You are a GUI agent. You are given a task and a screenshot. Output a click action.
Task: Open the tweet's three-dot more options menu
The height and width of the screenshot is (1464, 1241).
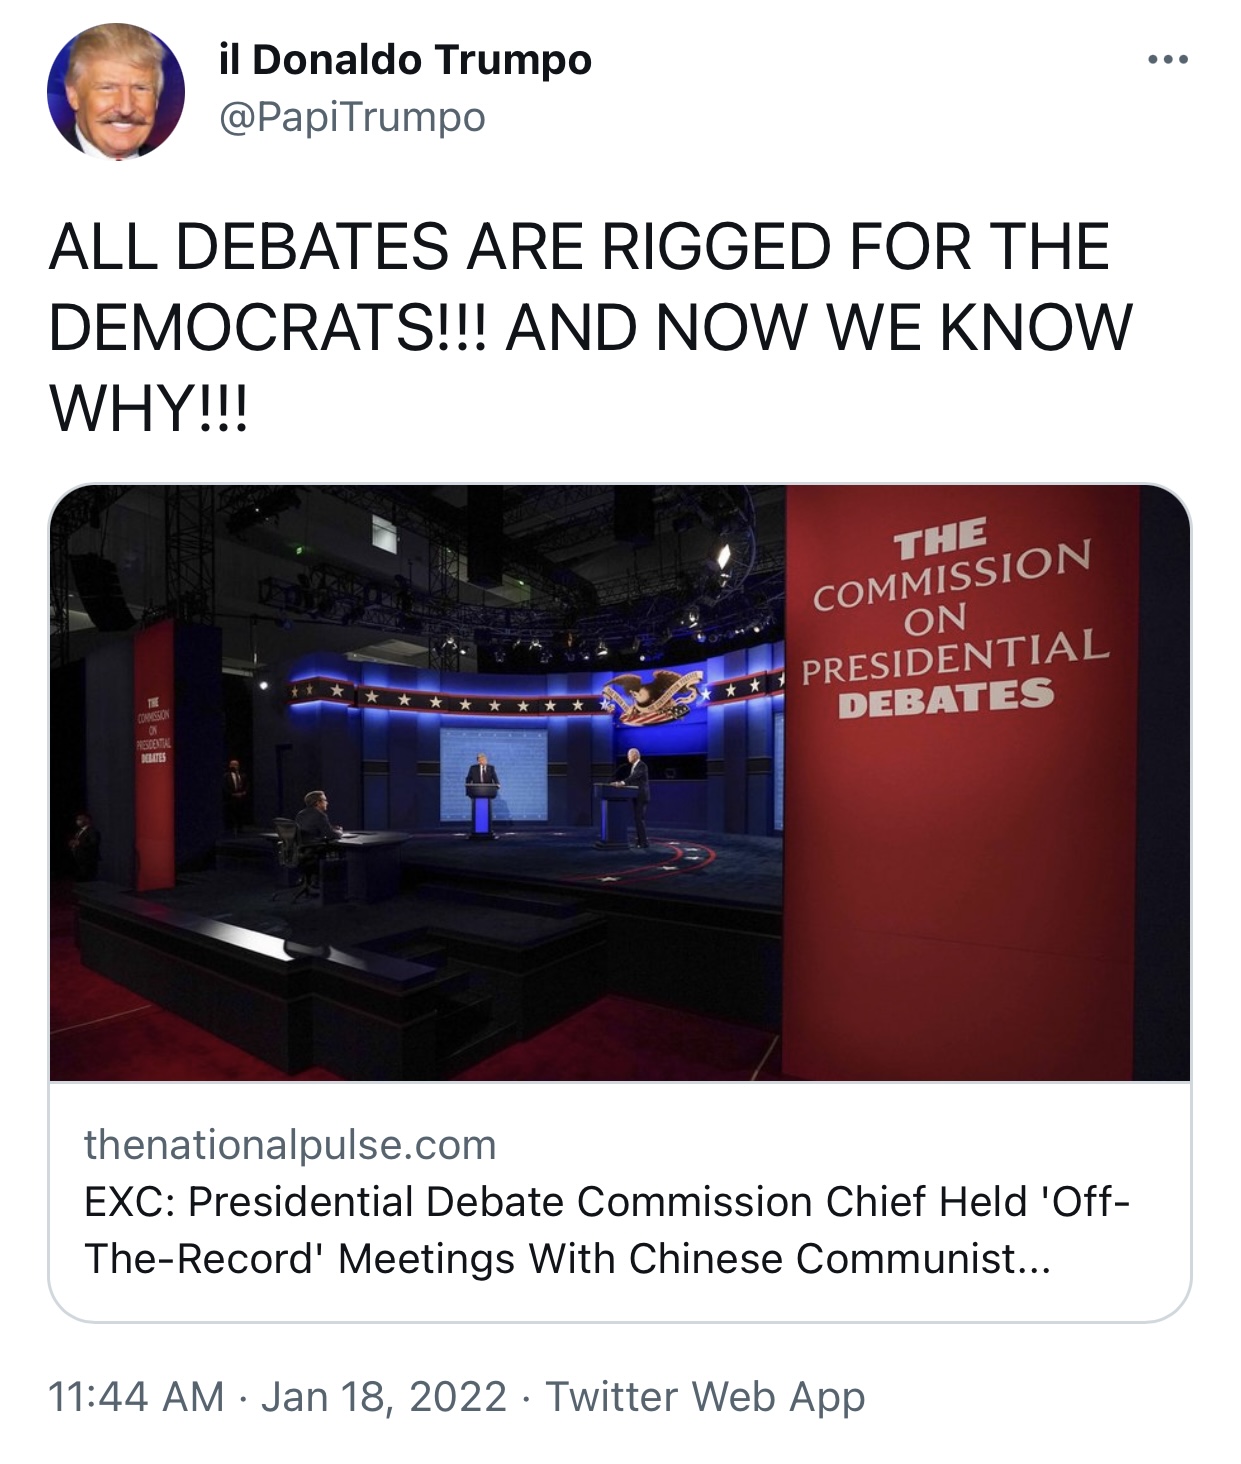1168,61
